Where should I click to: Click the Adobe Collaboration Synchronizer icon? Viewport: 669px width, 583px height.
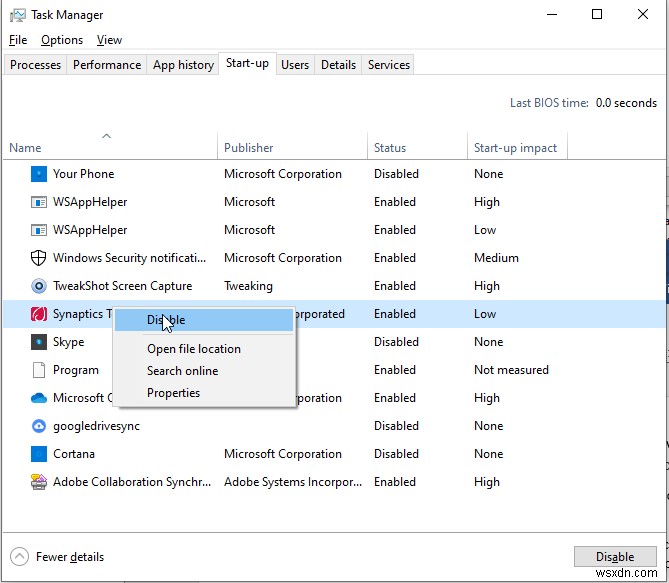[38, 482]
